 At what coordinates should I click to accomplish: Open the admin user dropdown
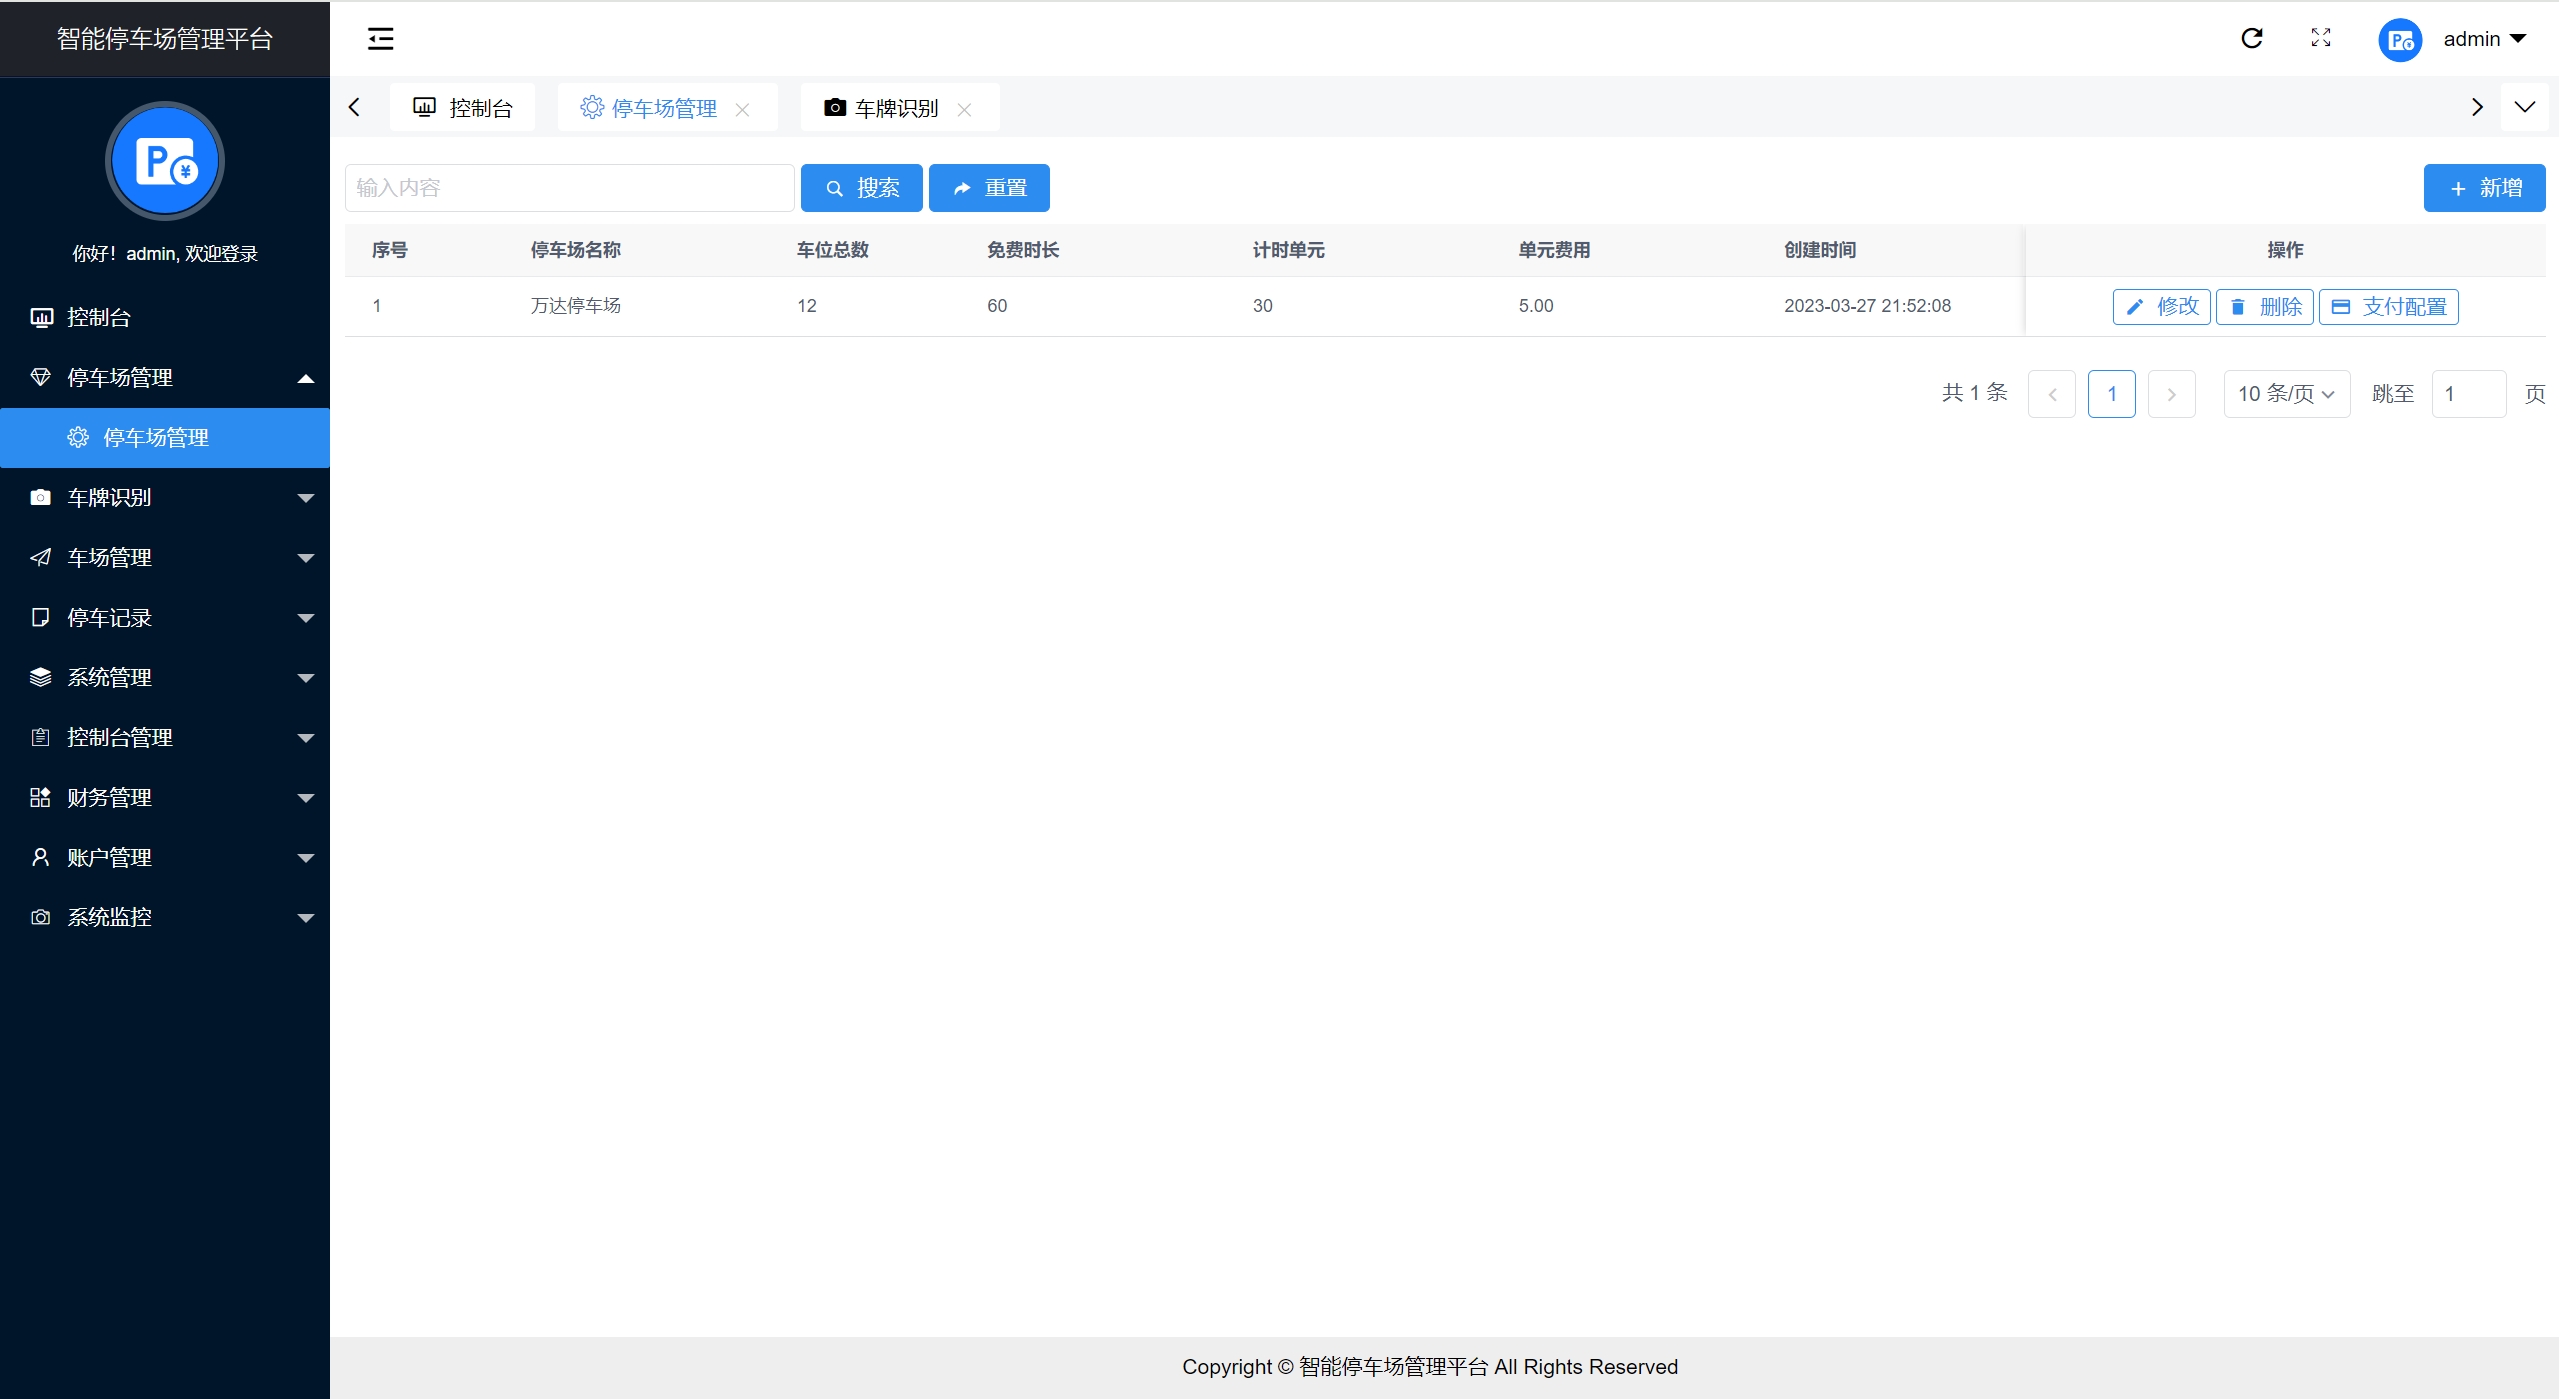pos(2484,39)
